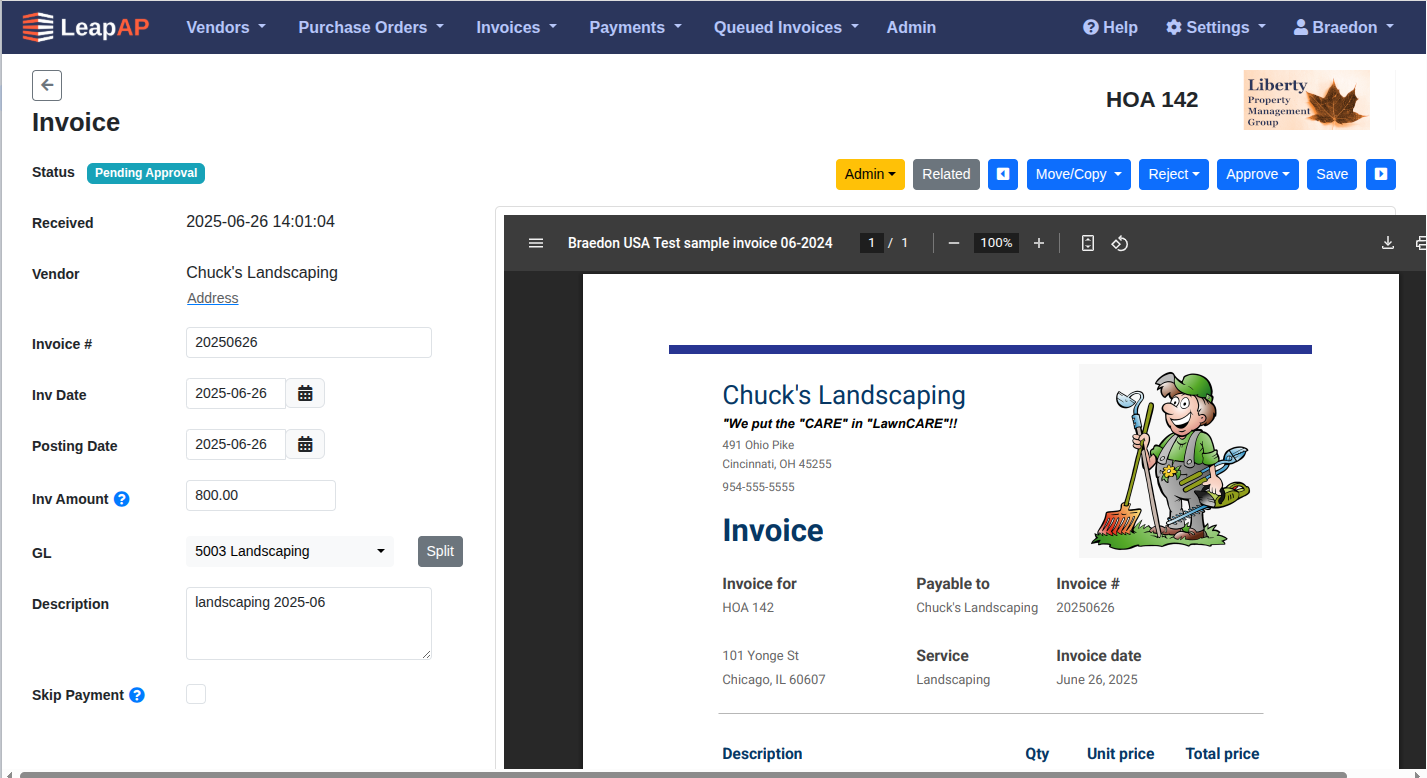Zoom in on the invoice document
The height and width of the screenshot is (778, 1427).
[x=1038, y=242]
